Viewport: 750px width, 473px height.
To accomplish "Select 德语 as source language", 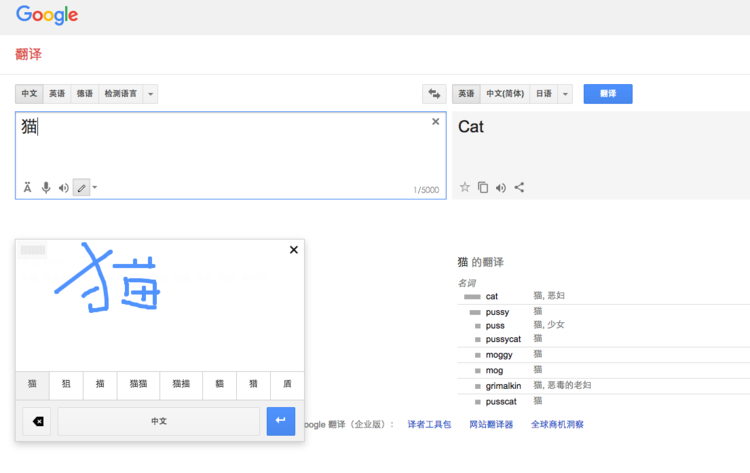I will pos(85,94).
